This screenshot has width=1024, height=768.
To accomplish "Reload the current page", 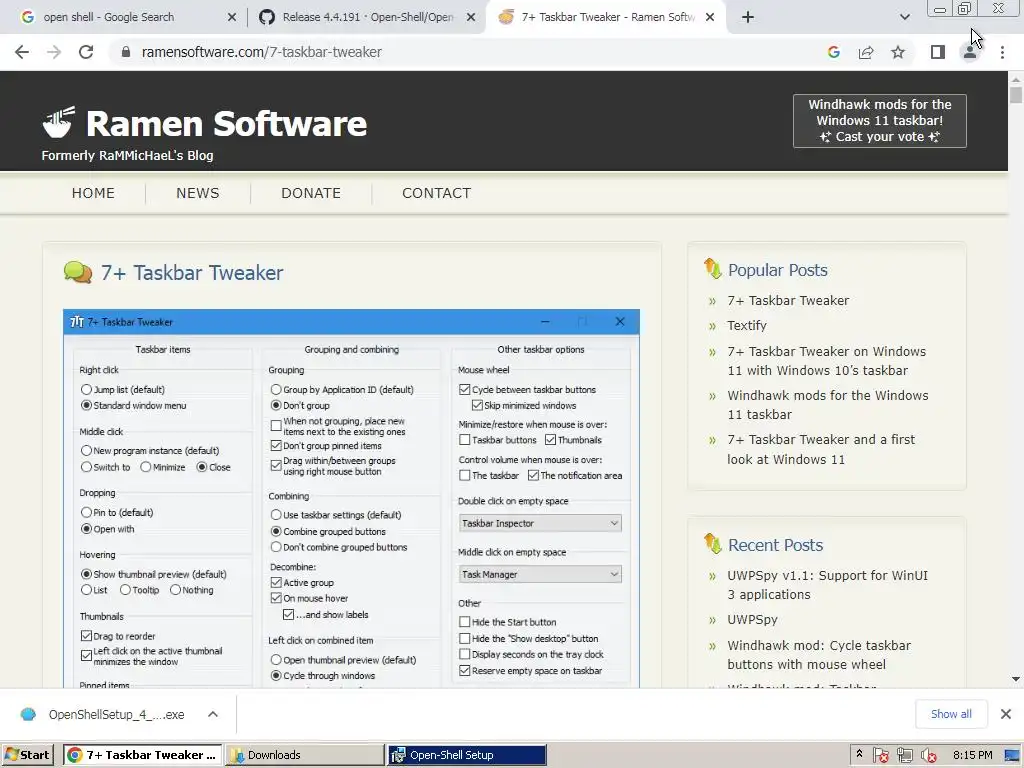I will (x=86, y=52).
